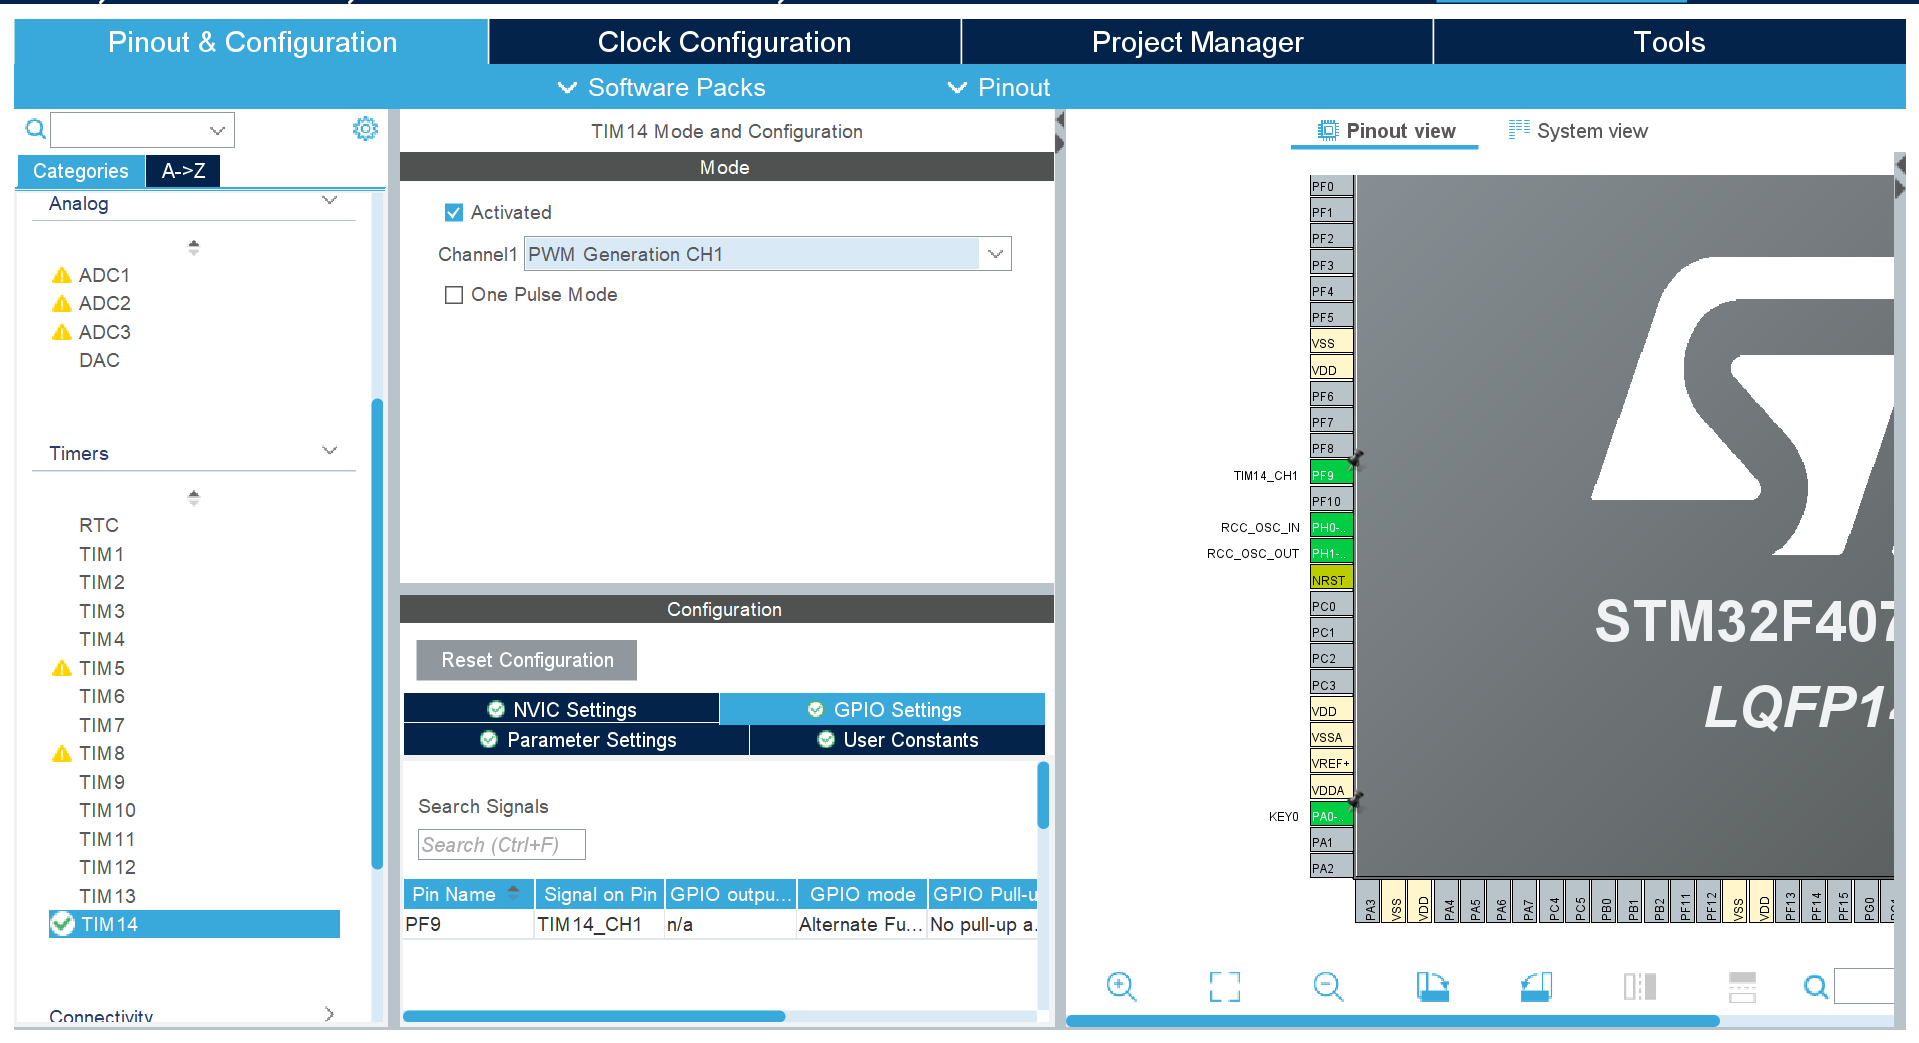This screenshot has width=1919, height=1043.
Task: Zoom in on the pinout view
Action: tap(1122, 987)
